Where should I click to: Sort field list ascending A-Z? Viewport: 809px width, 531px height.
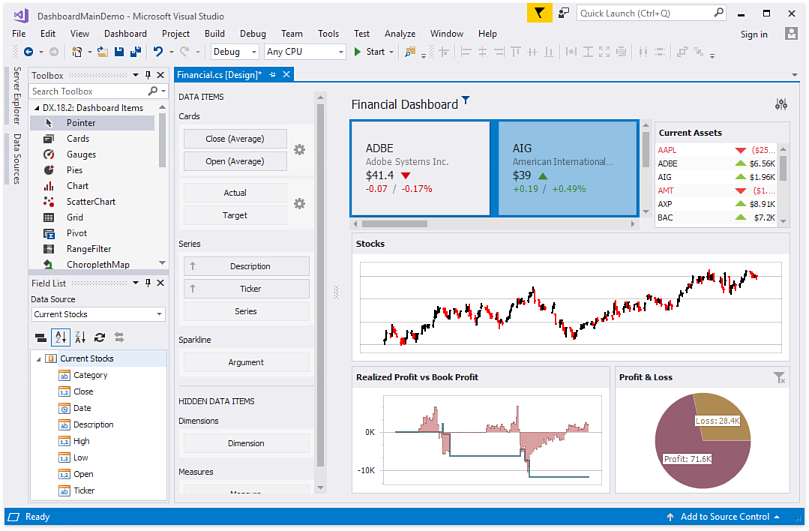click(x=60, y=337)
